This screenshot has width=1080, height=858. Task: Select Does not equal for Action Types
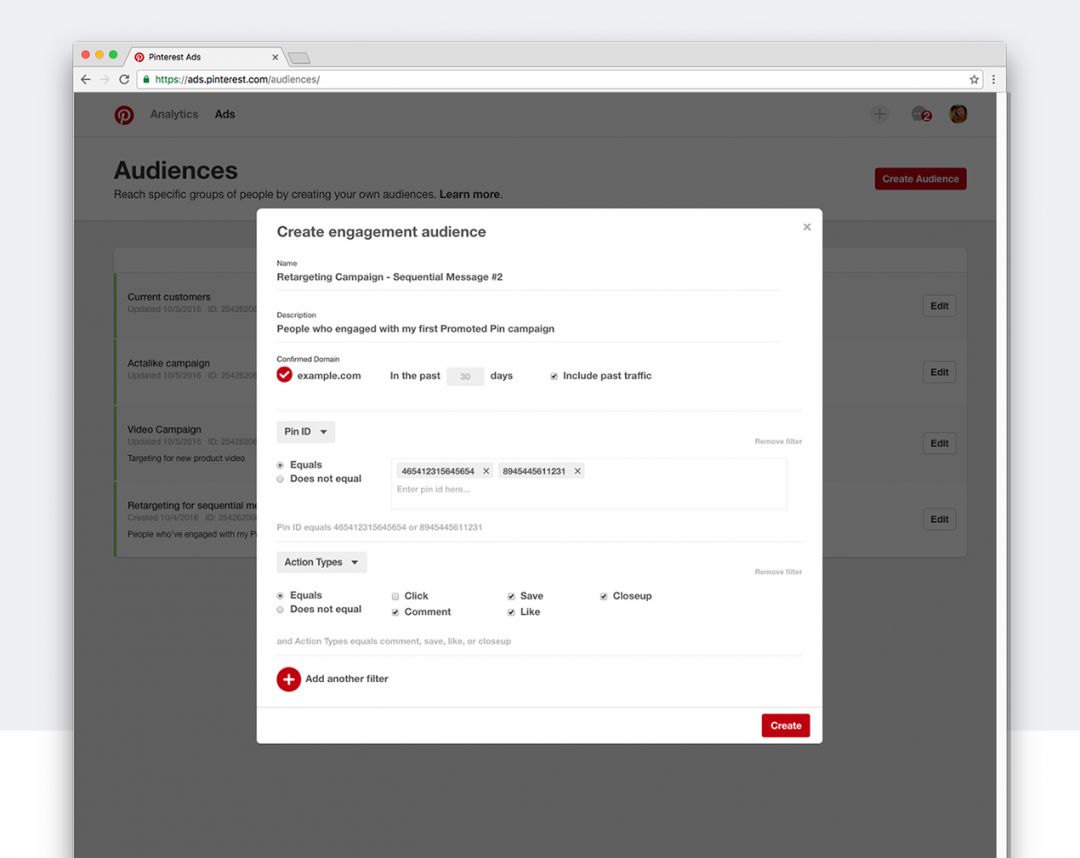pyautogui.click(x=281, y=611)
